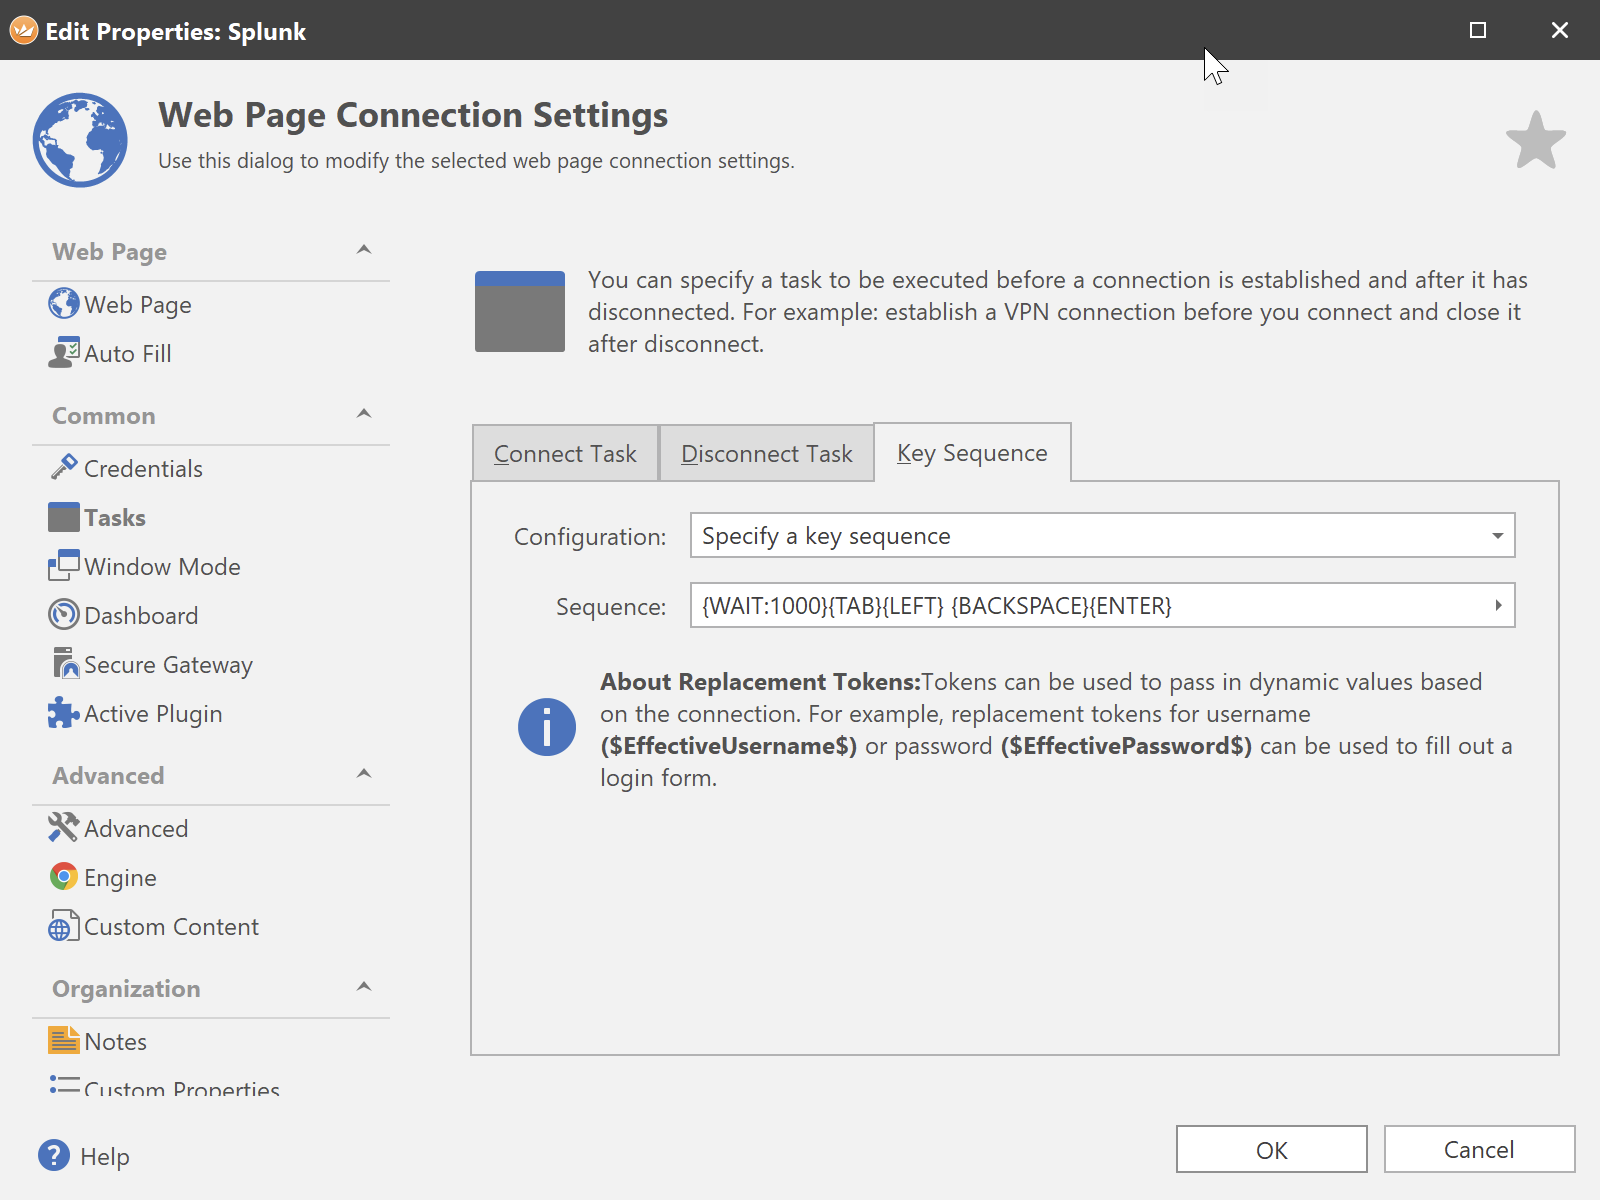The height and width of the screenshot is (1200, 1600).
Task: Click the Dashboard gauge icon
Action: tap(64, 615)
